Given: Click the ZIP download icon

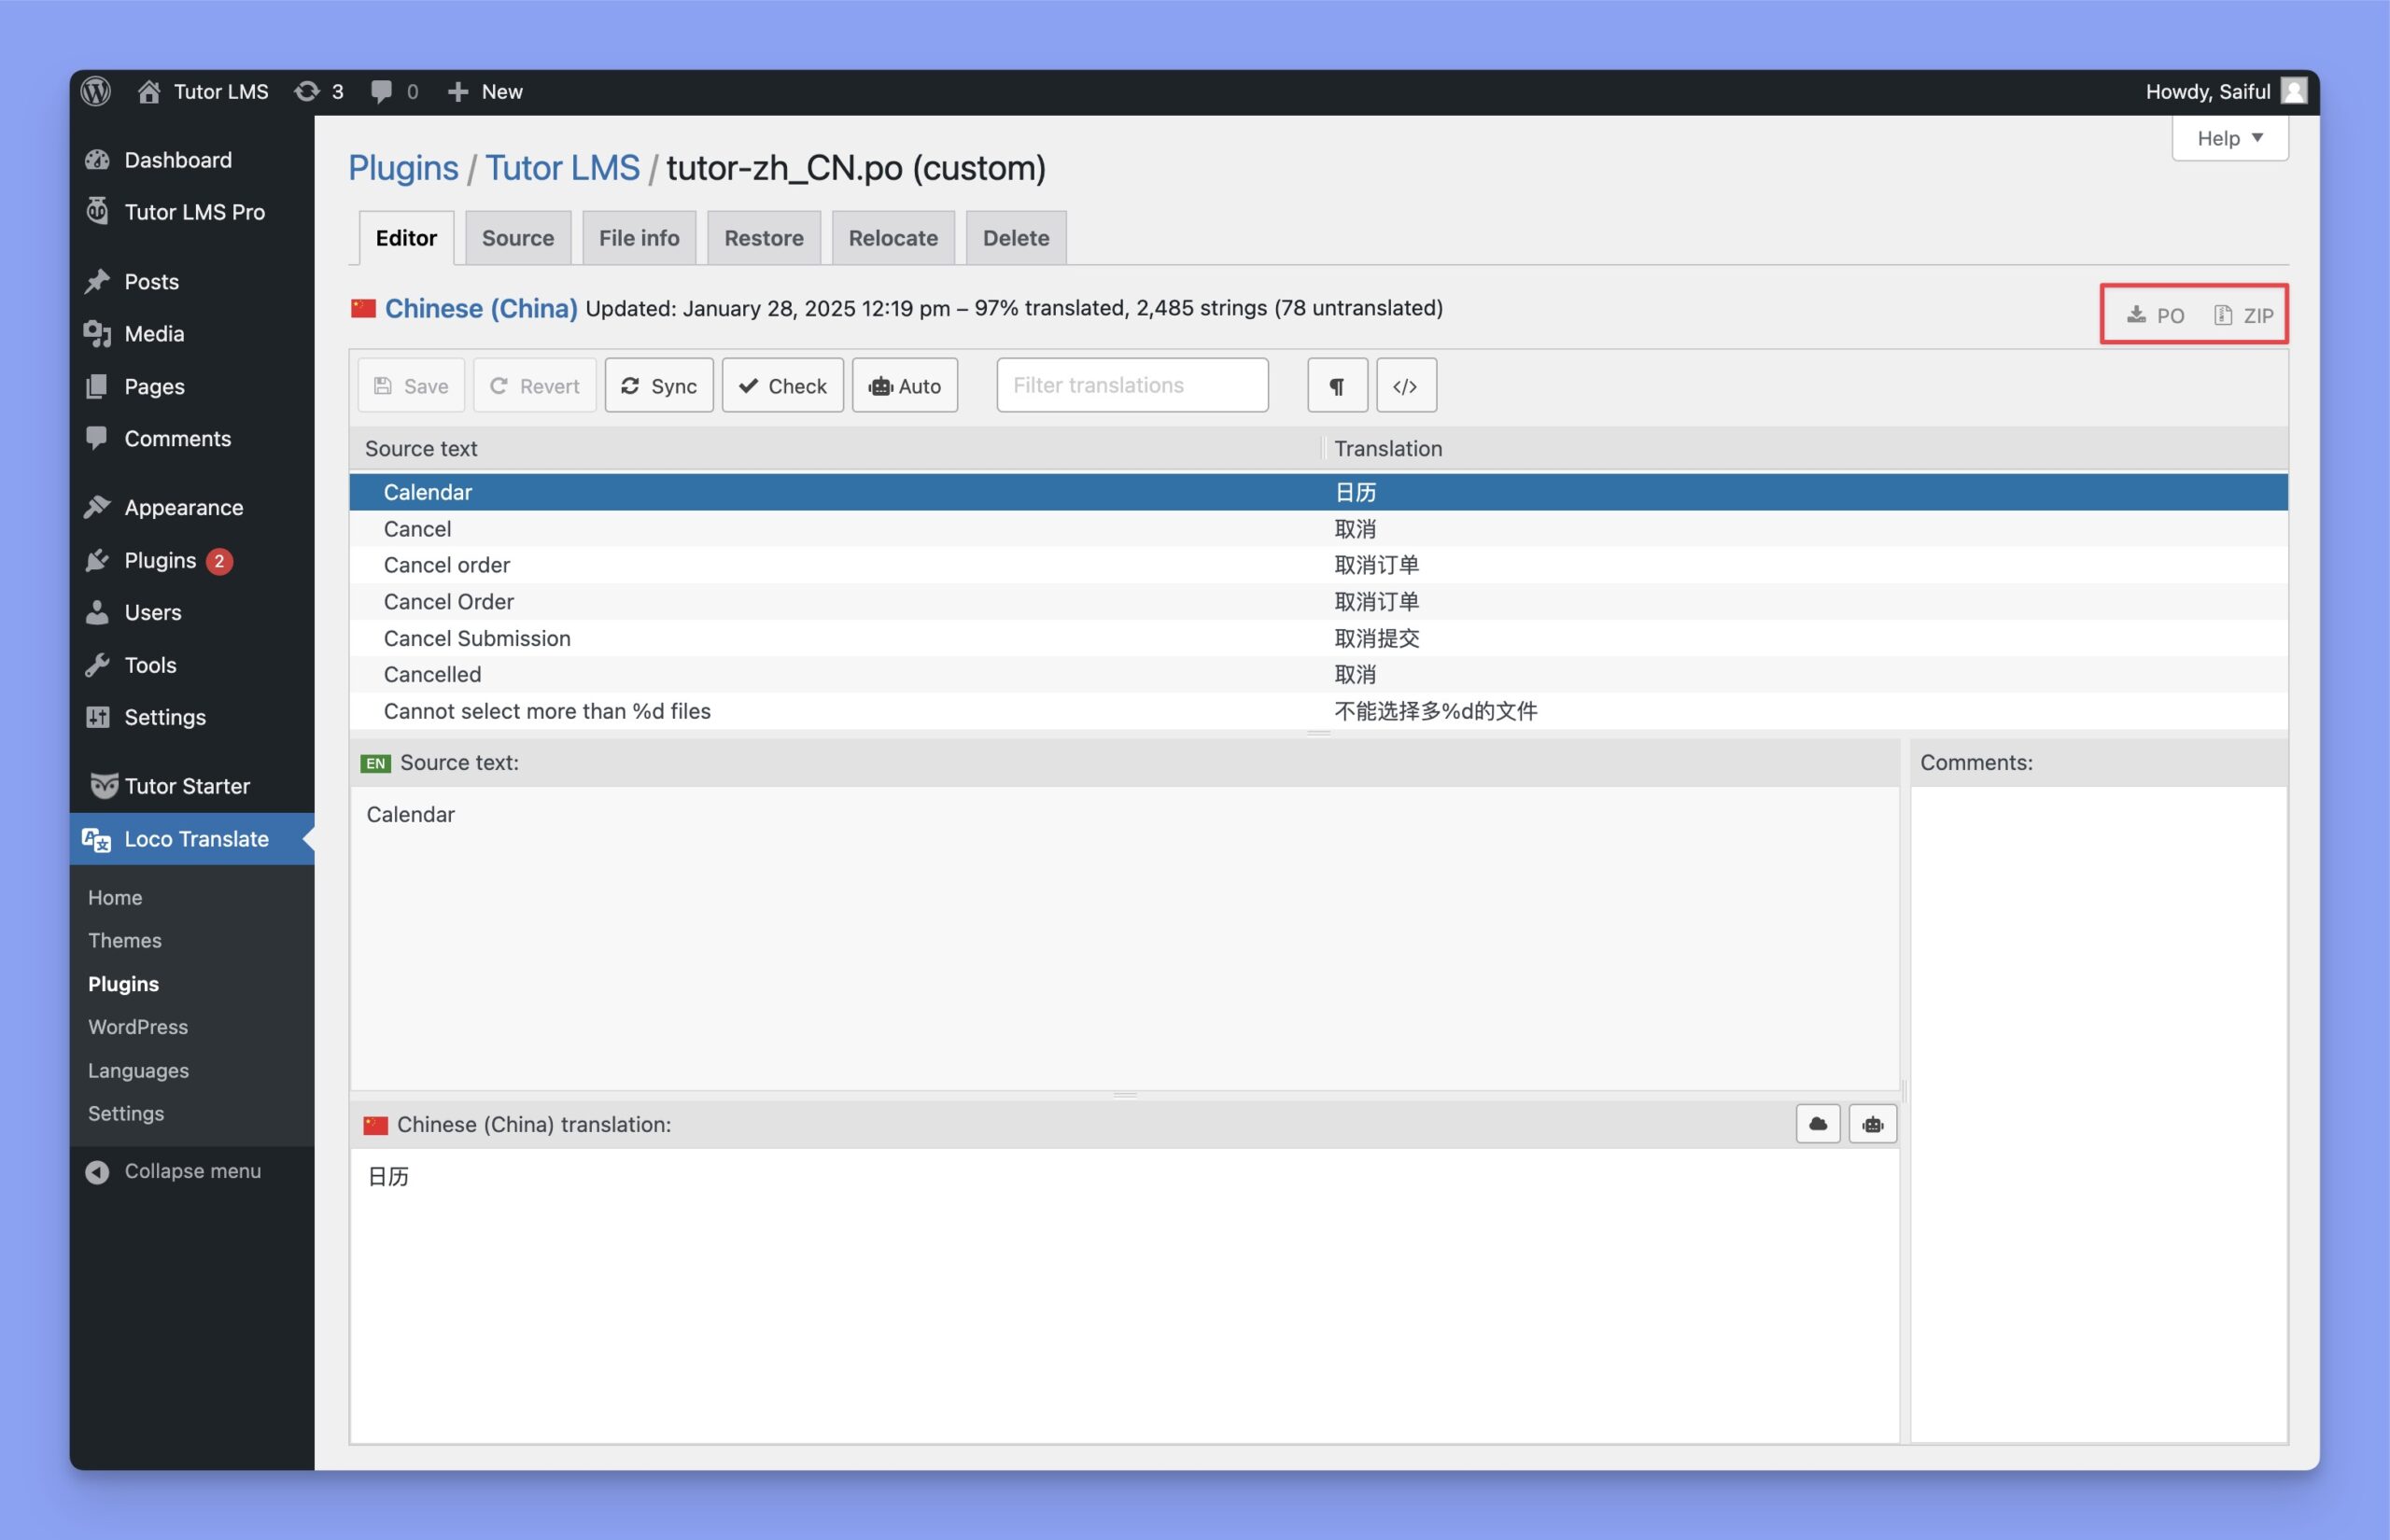Looking at the screenshot, I should coord(2225,314).
